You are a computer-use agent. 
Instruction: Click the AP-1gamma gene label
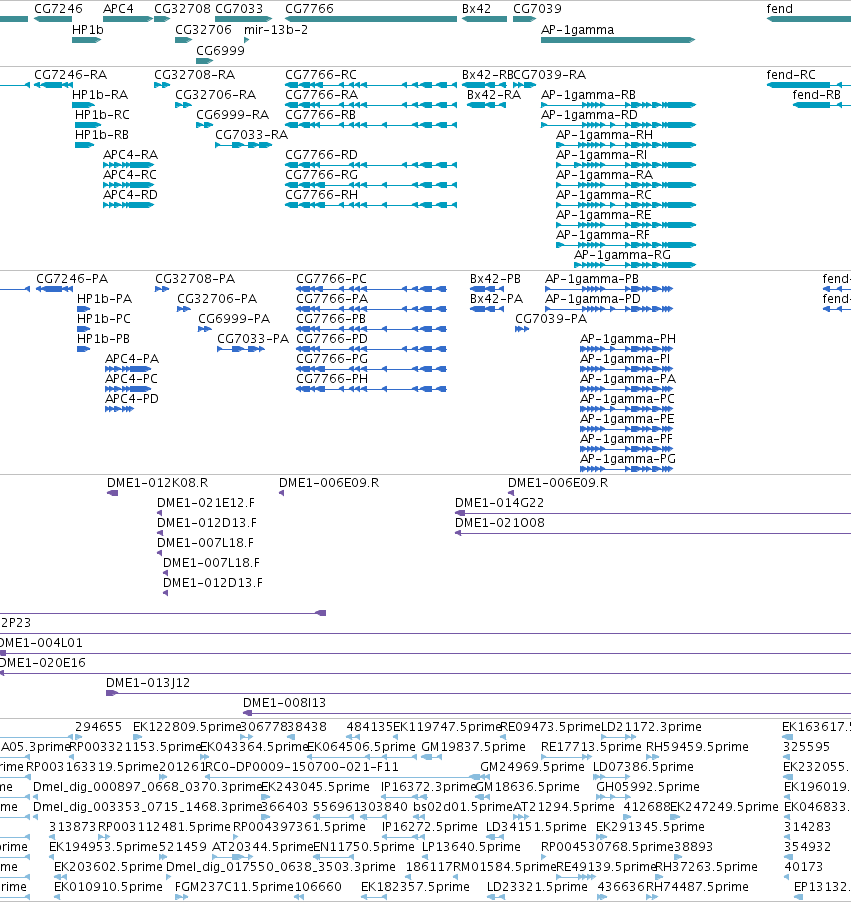577,29
